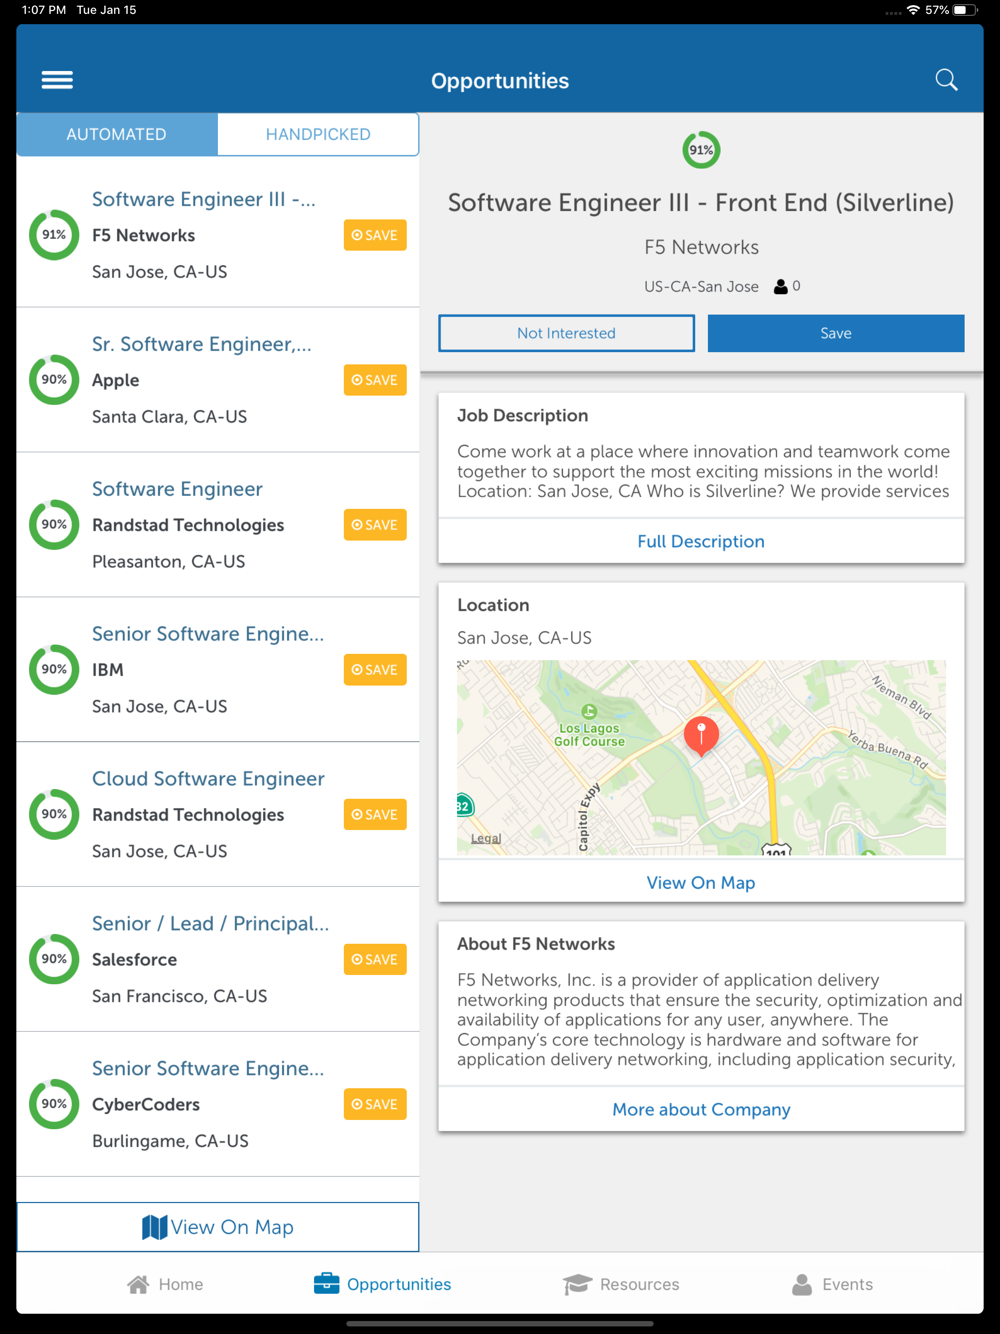The height and width of the screenshot is (1334, 1000).
Task: Save the F5 Networks job listing
Action: (375, 235)
